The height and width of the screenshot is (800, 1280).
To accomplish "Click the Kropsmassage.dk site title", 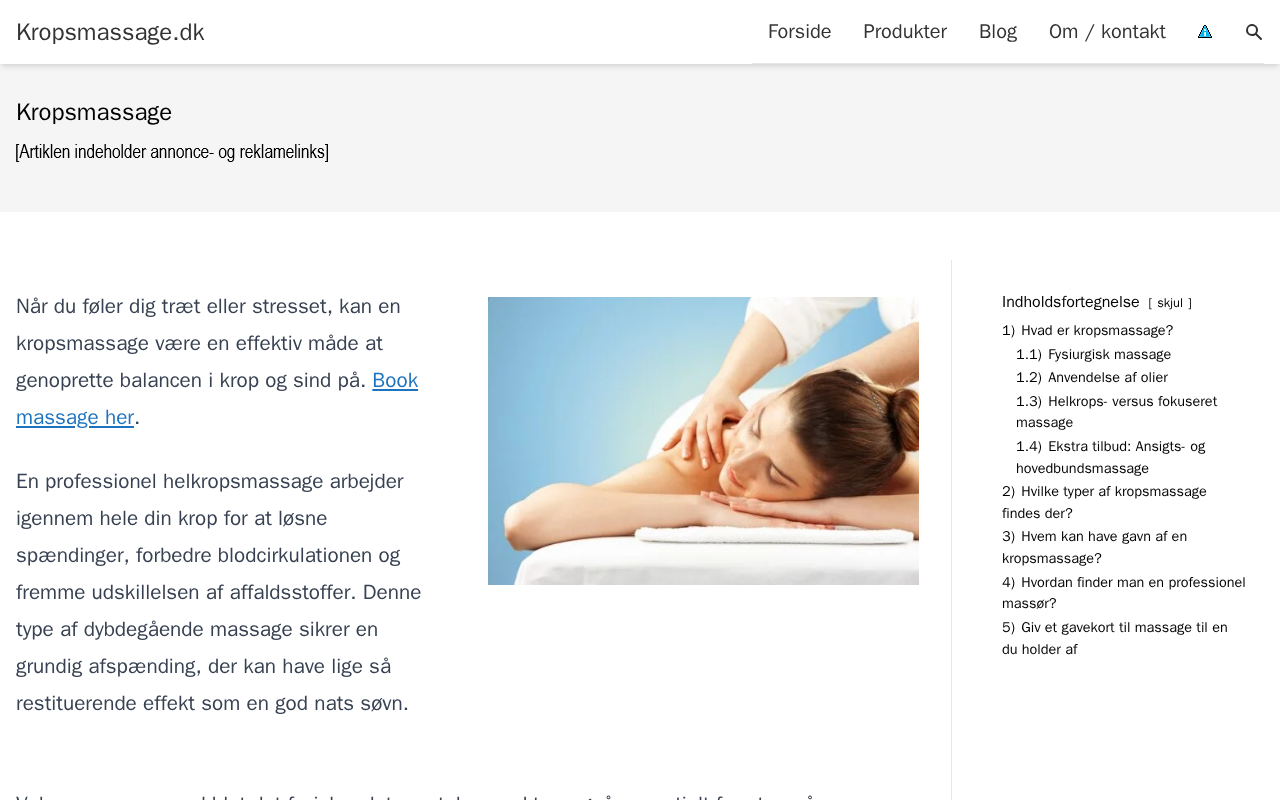I will click(x=110, y=32).
